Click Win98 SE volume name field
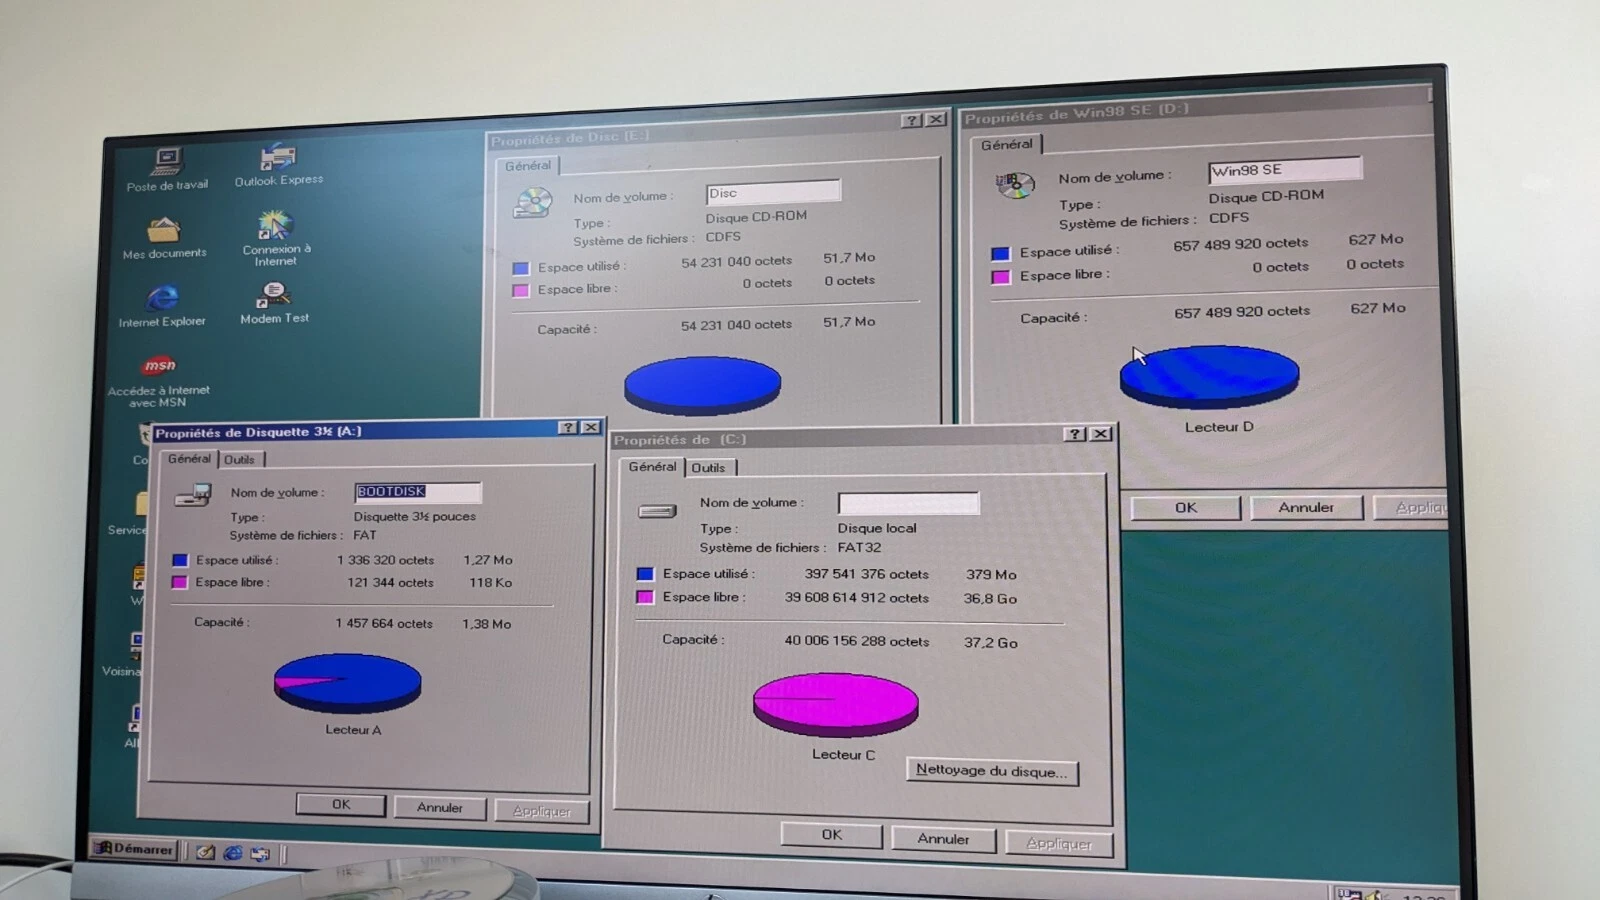The height and width of the screenshot is (900, 1600). click(1284, 169)
